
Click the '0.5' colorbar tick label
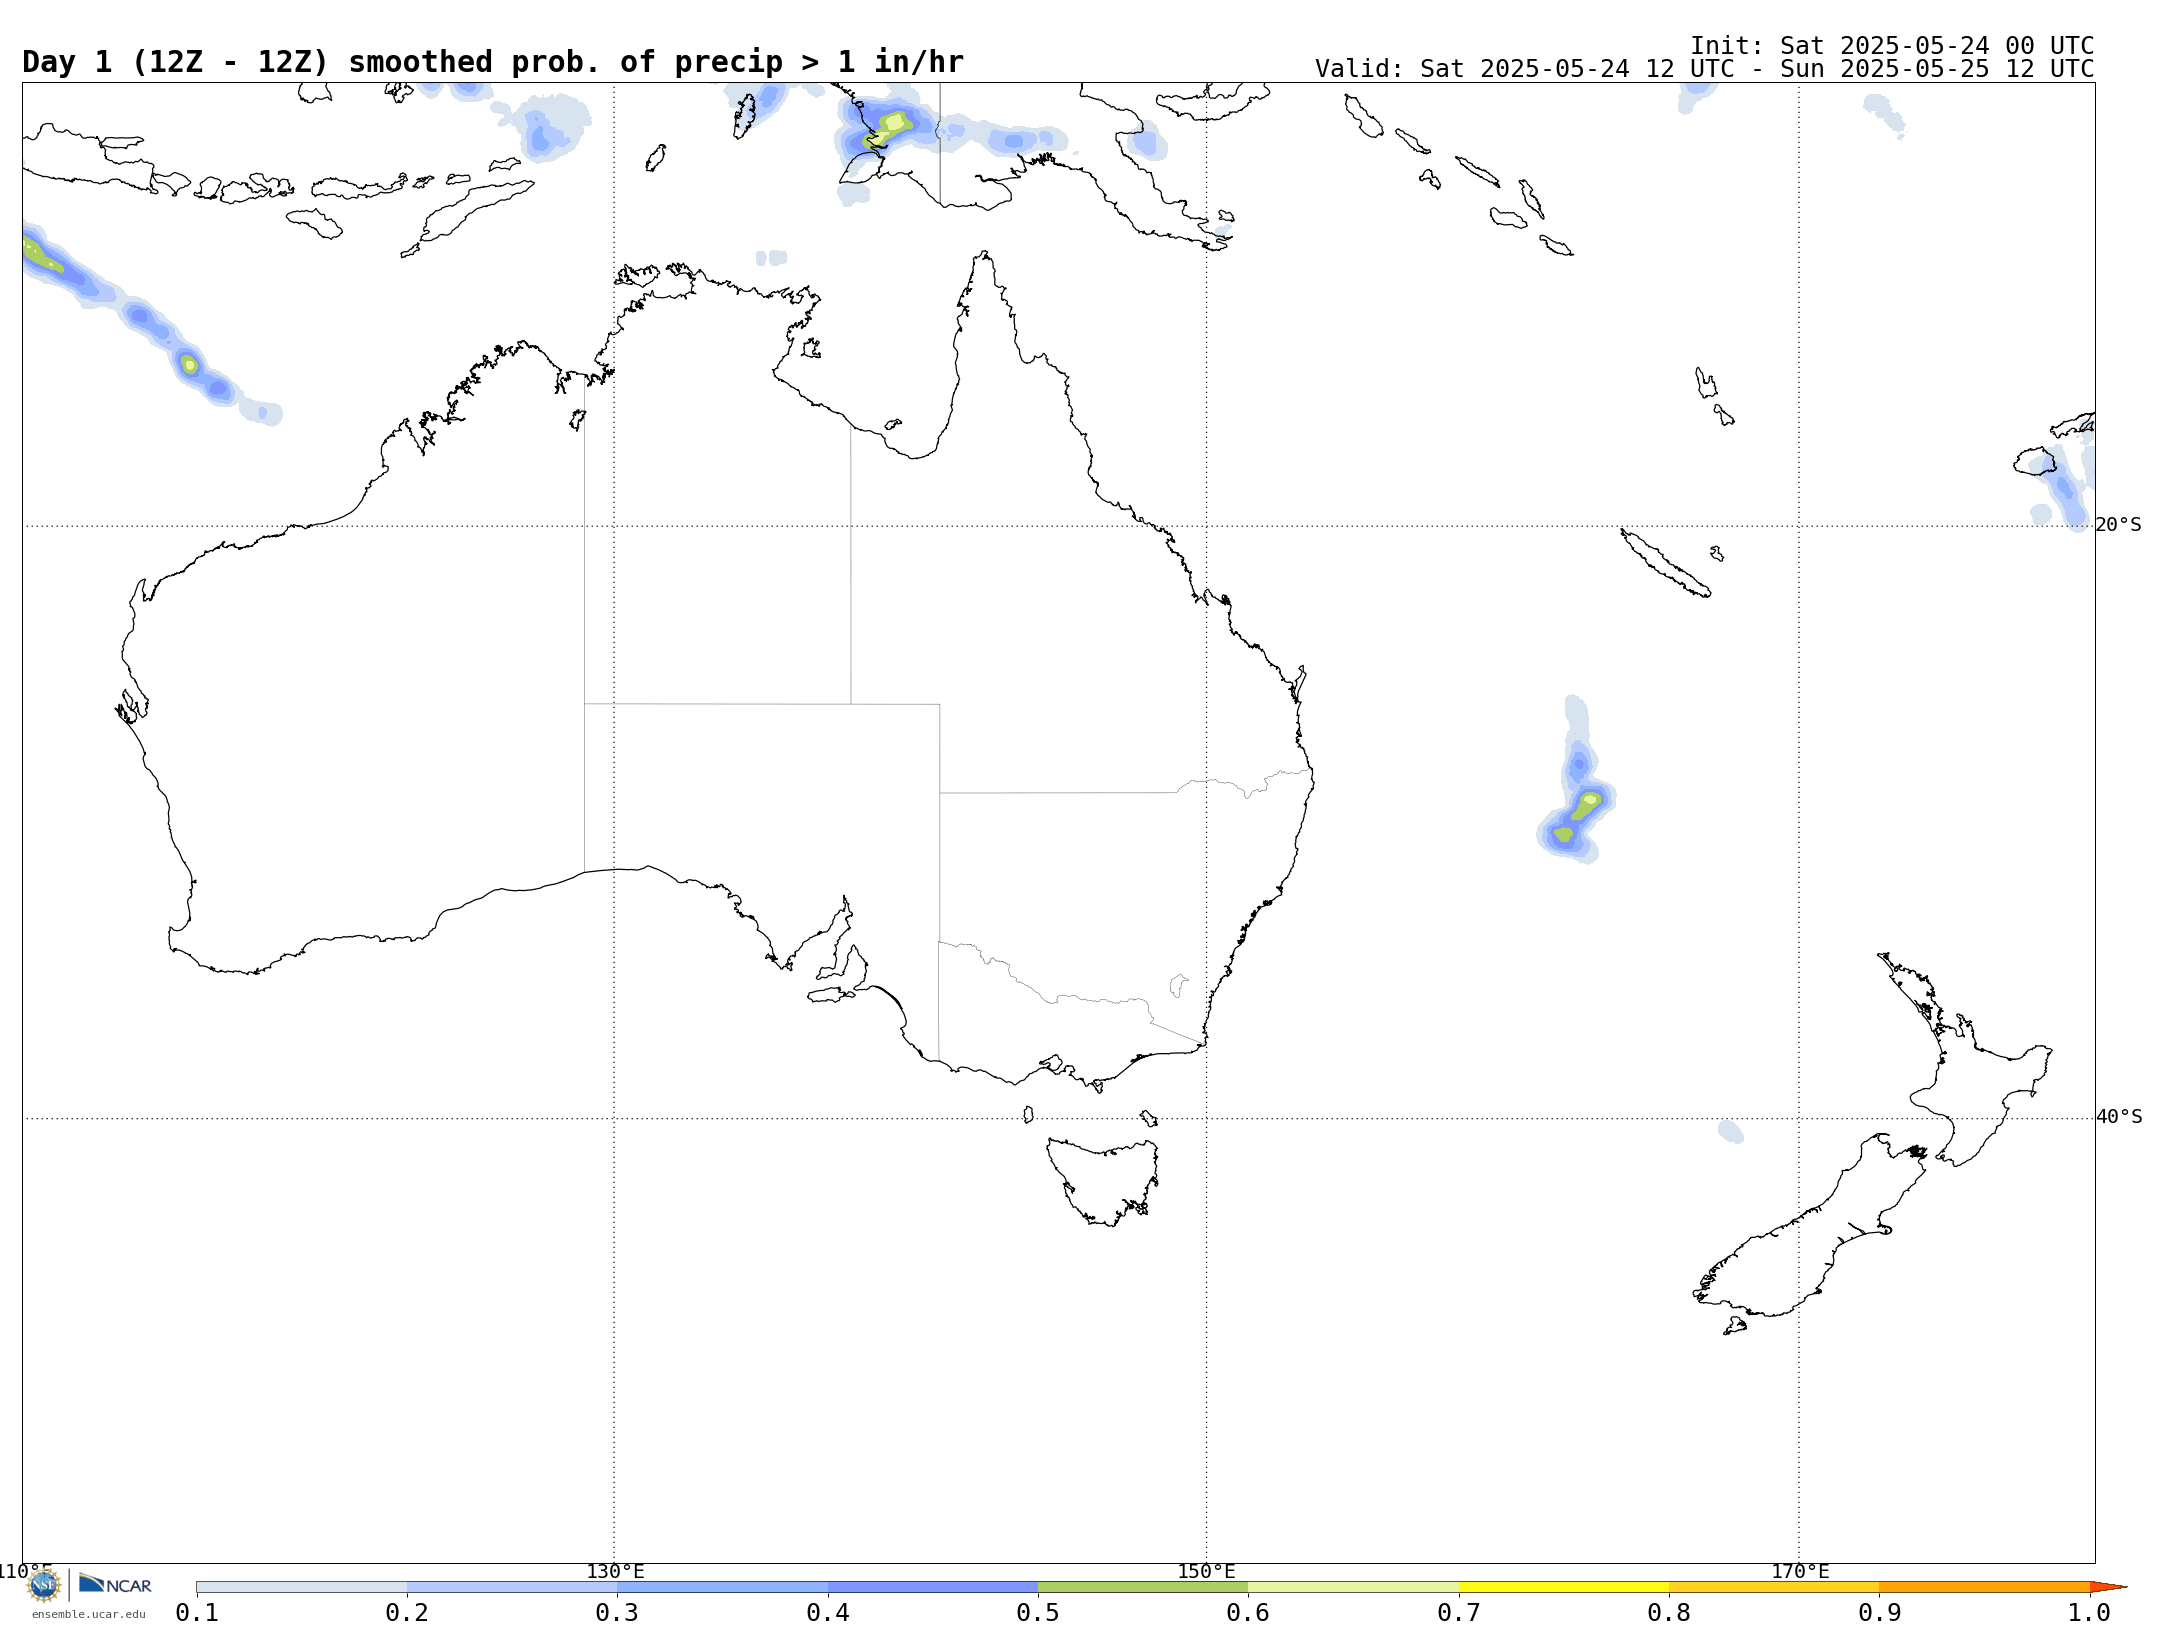pyautogui.click(x=1038, y=1613)
